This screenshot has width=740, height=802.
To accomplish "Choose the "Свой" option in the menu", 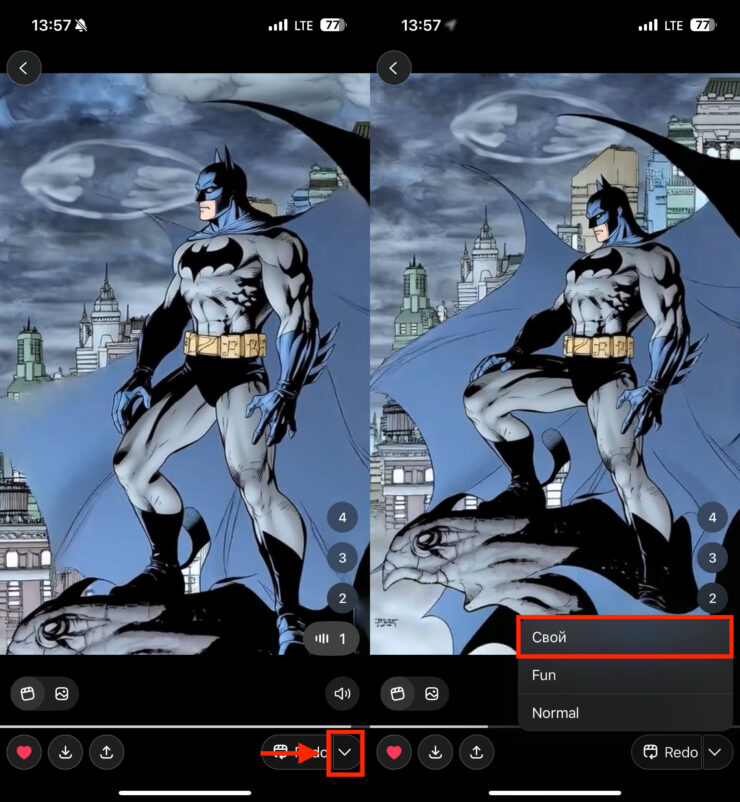I will tap(625, 637).
